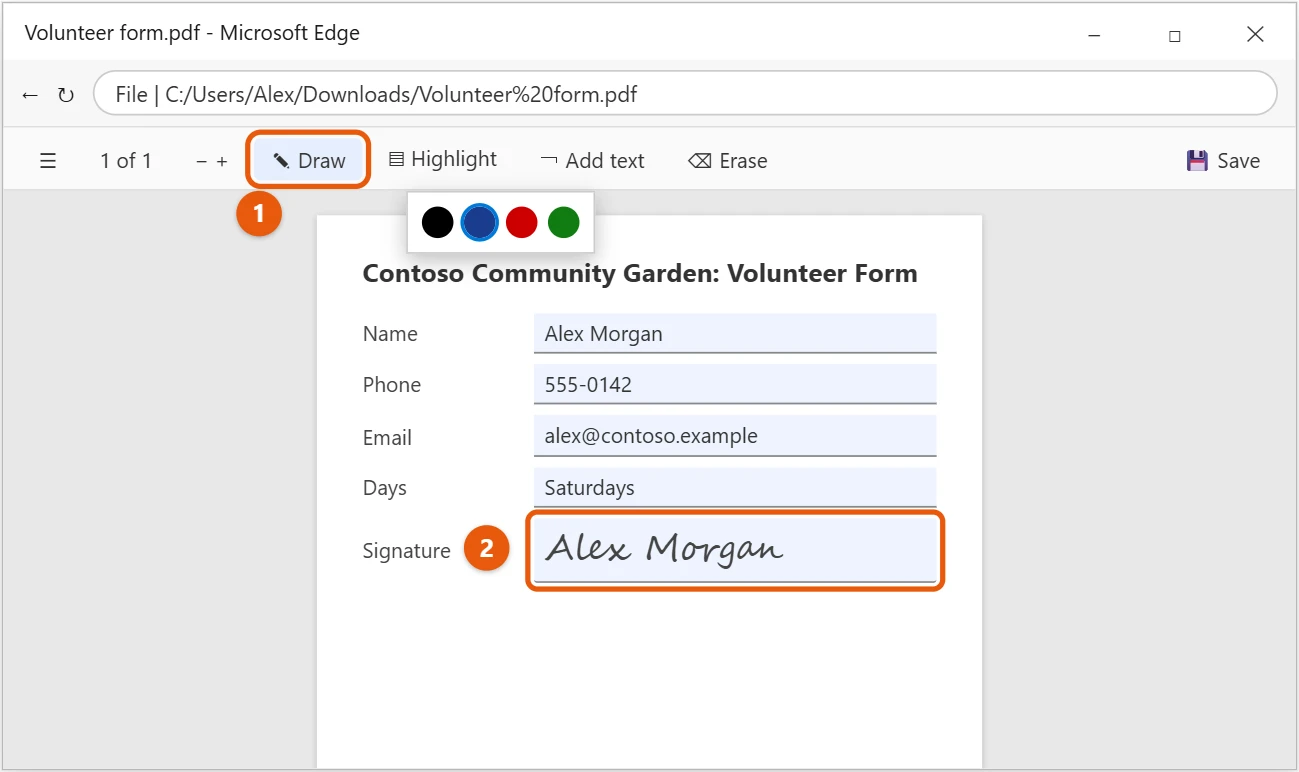Click the Days label text
This screenshot has height=772, width=1299.
(x=384, y=489)
